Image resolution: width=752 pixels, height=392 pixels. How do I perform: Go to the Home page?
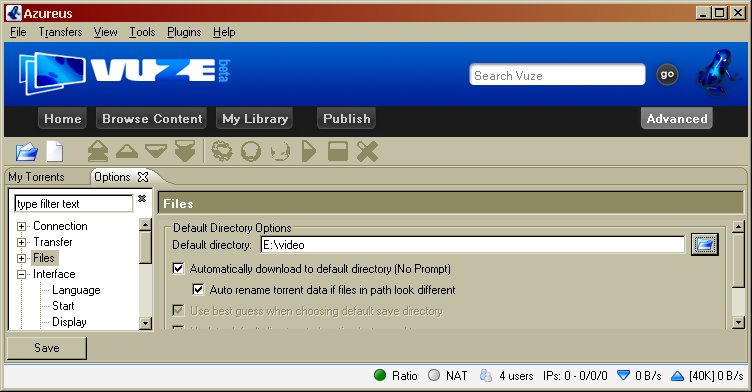coord(63,119)
